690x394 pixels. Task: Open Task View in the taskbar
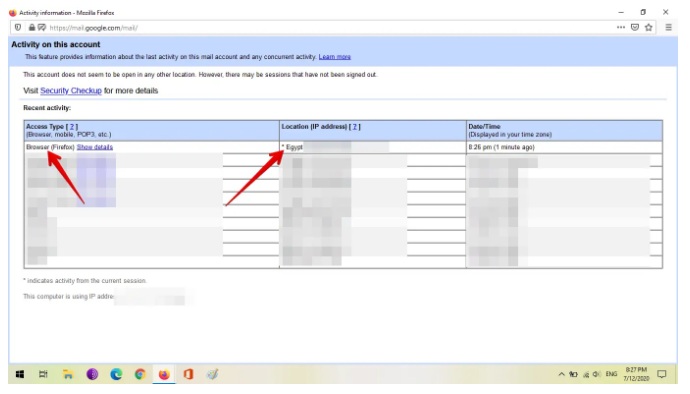43,374
